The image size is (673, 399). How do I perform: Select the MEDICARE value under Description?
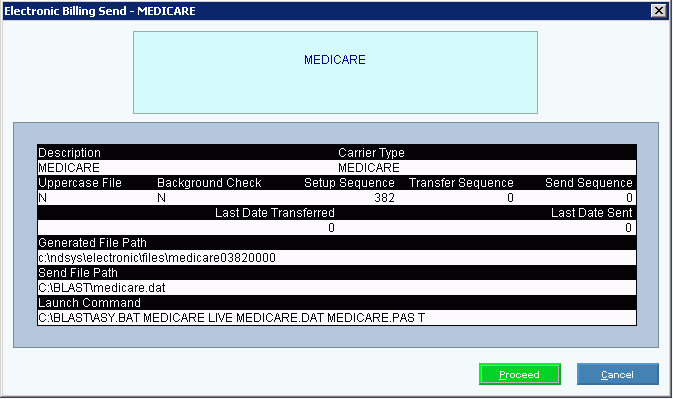click(69, 168)
